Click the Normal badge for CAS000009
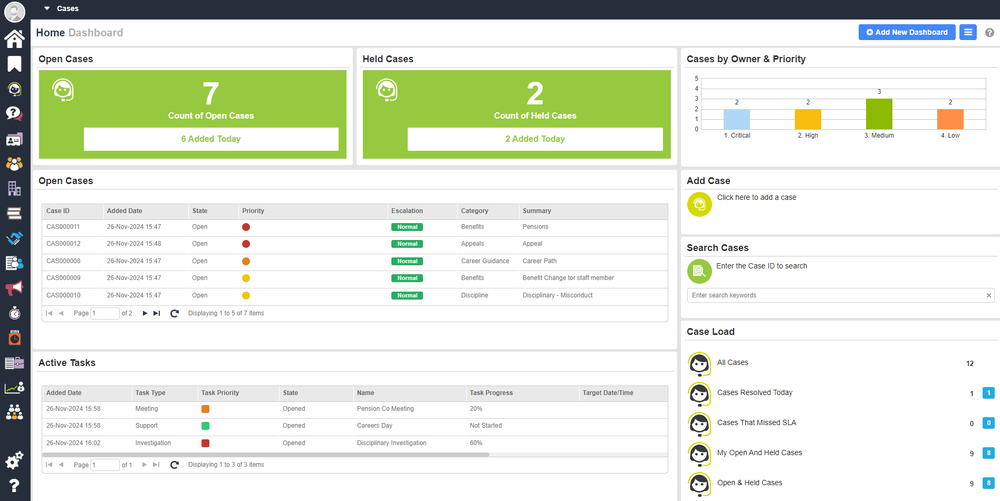 tap(407, 279)
